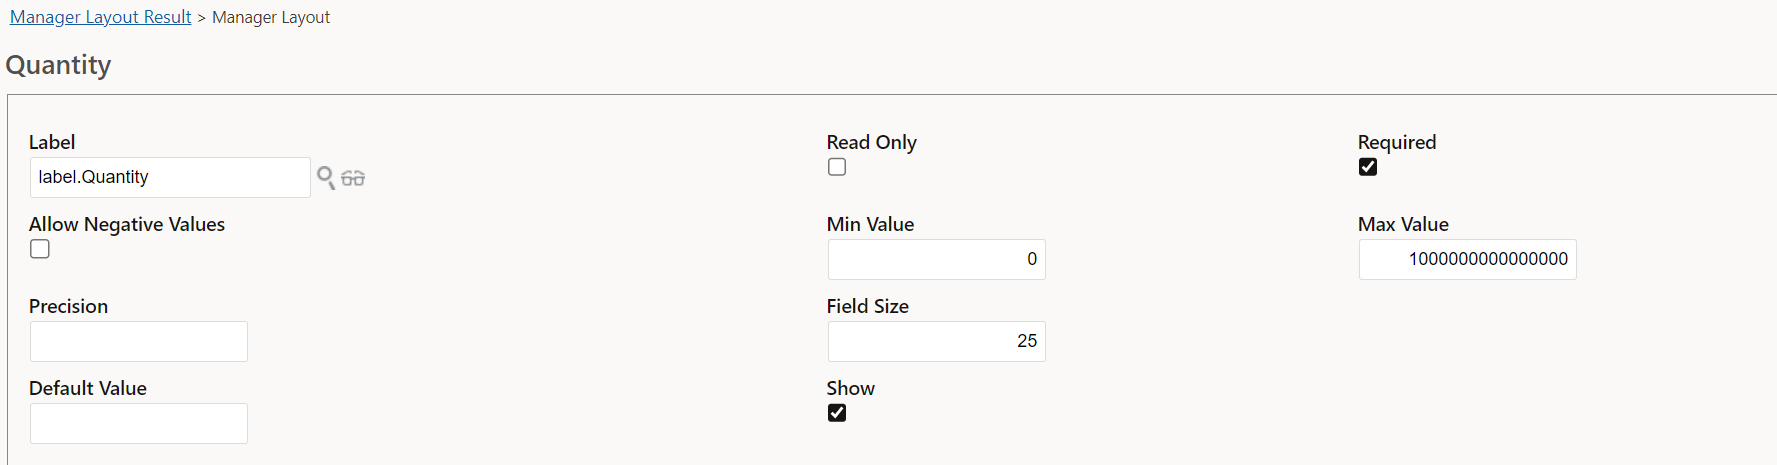Click the Quantity page heading
Screen dimensions: 1777x465
(x=58, y=65)
